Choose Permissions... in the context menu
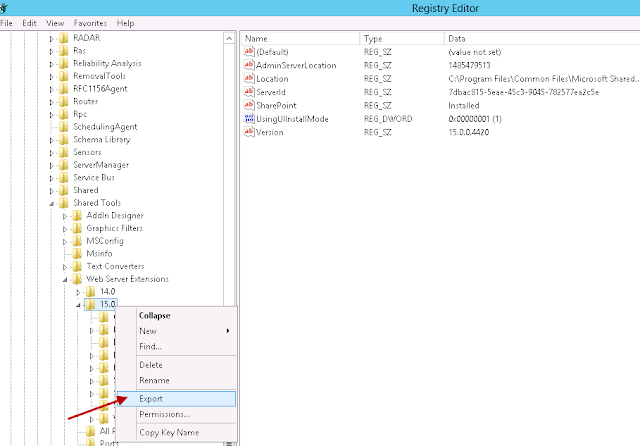The height and width of the screenshot is (446, 640). [x=164, y=414]
